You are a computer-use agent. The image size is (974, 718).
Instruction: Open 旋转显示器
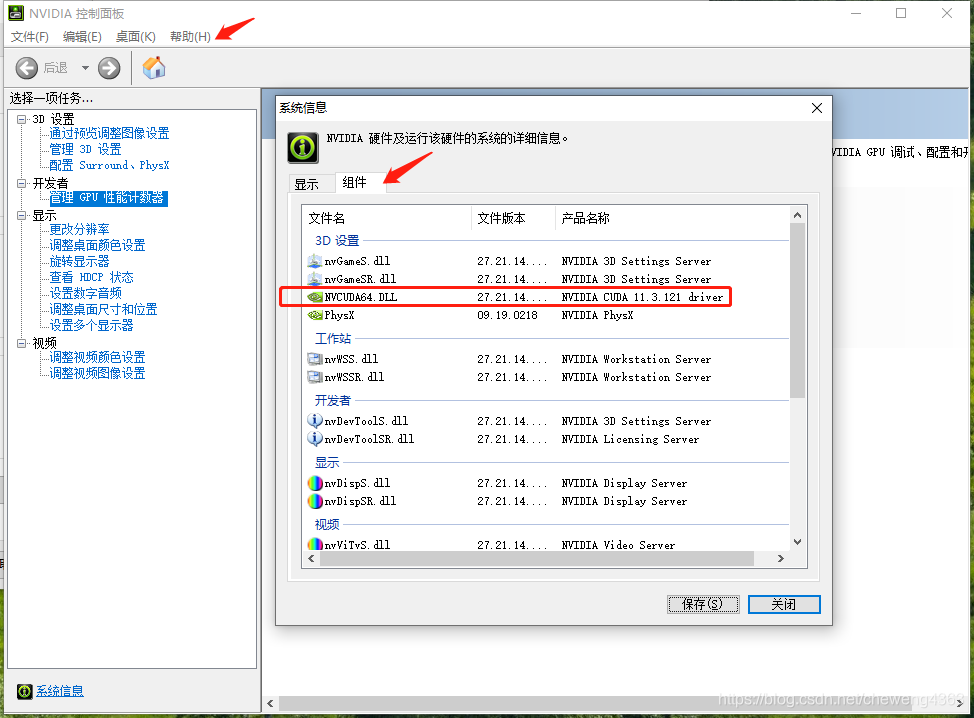pos(80,261)
